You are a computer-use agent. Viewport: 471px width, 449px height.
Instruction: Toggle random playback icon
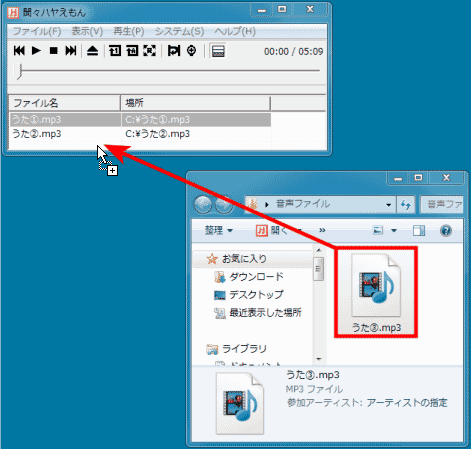149,51
